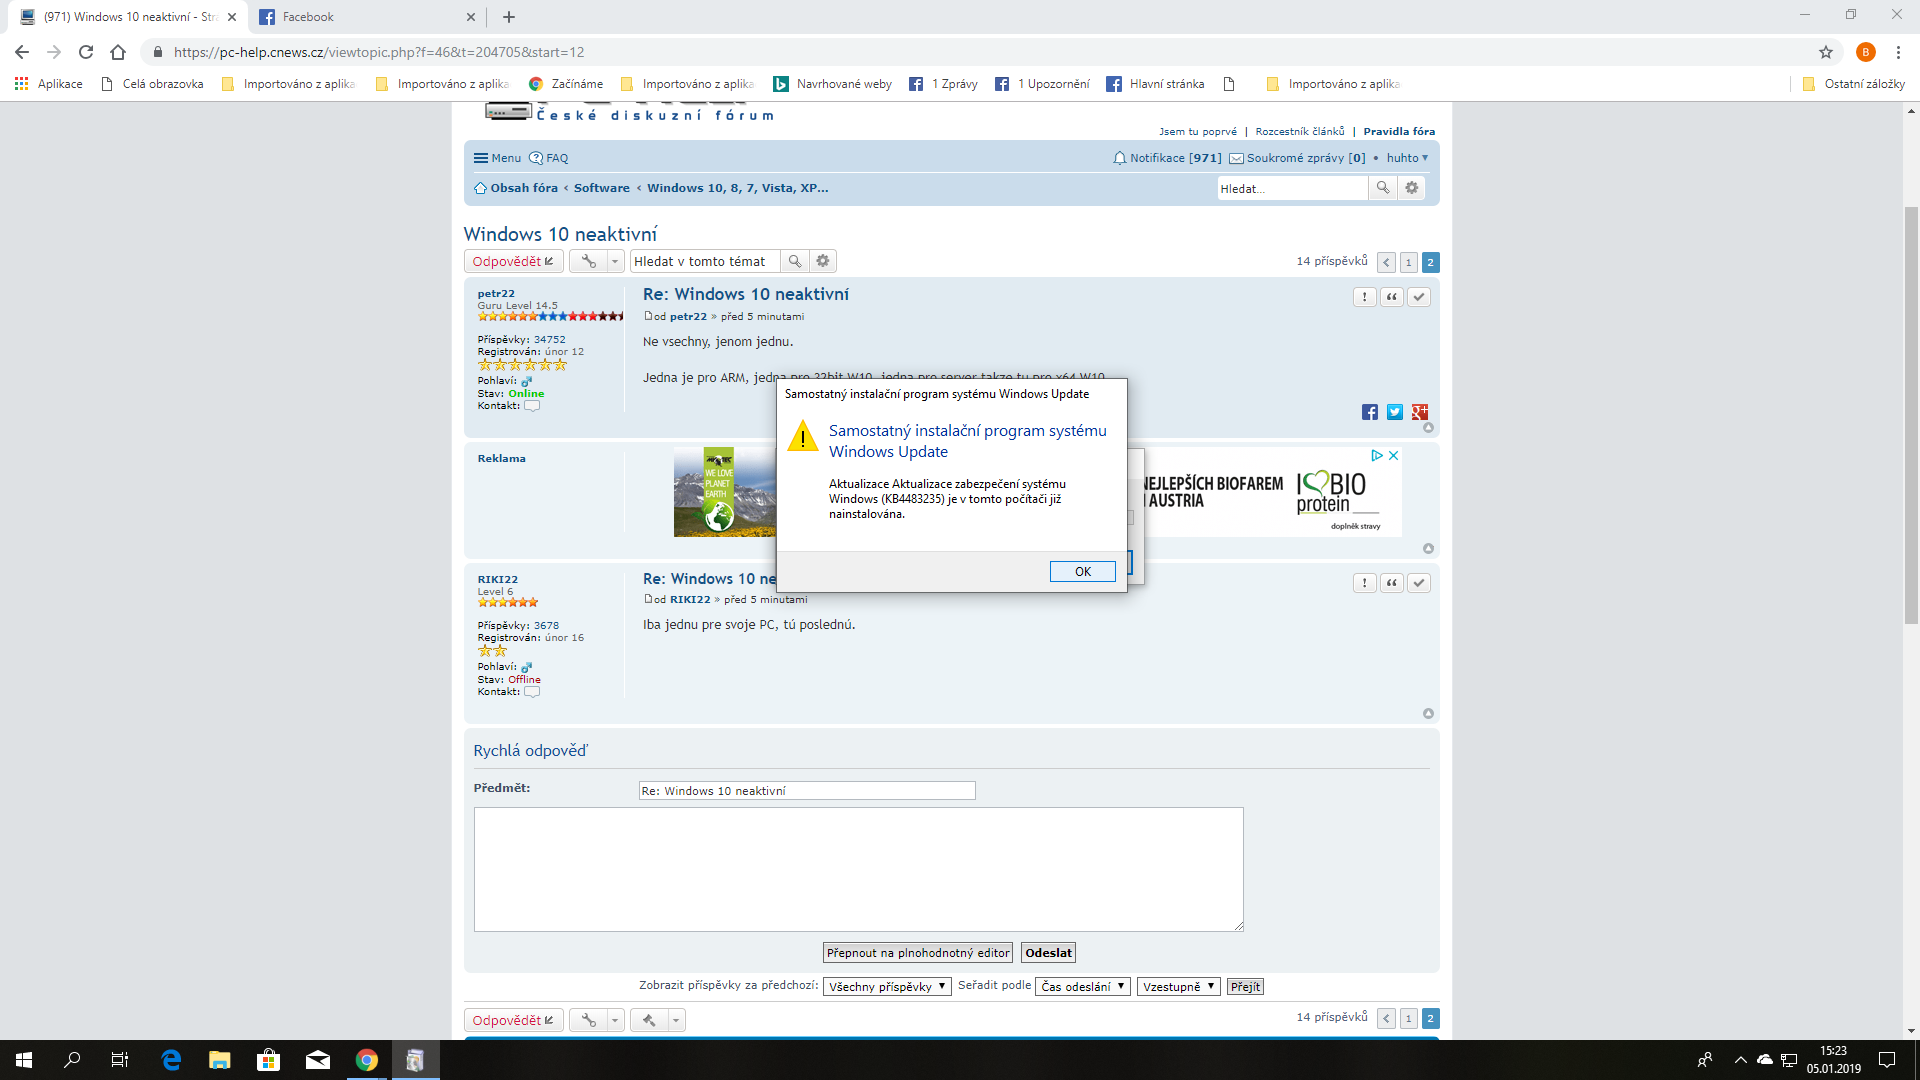This screenshot has width=1920, height=1080.
Task: Click inside the quick reply message box
Action: click(x=858, y=869)
